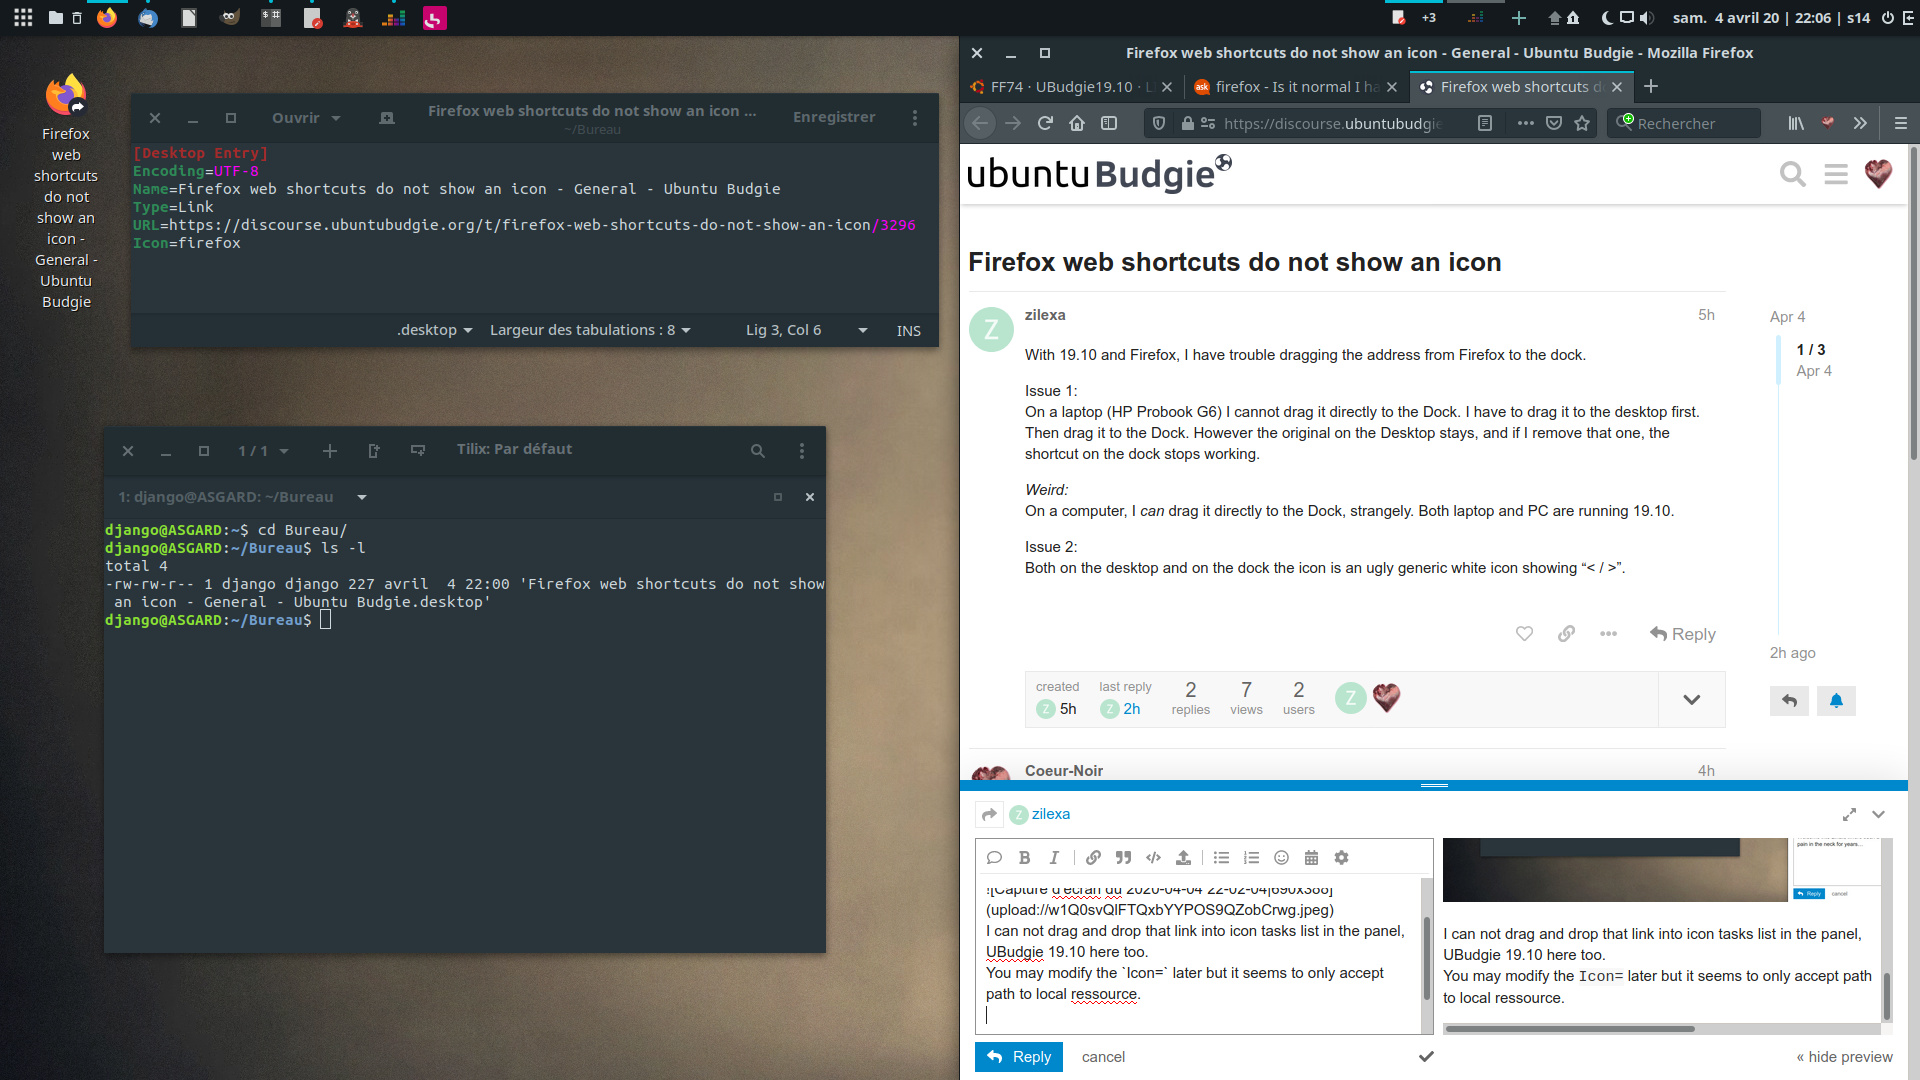This screenshot has height=1080, width=1920.
Task: Hide the composer preview pane
Action: coord(1844,1057)
